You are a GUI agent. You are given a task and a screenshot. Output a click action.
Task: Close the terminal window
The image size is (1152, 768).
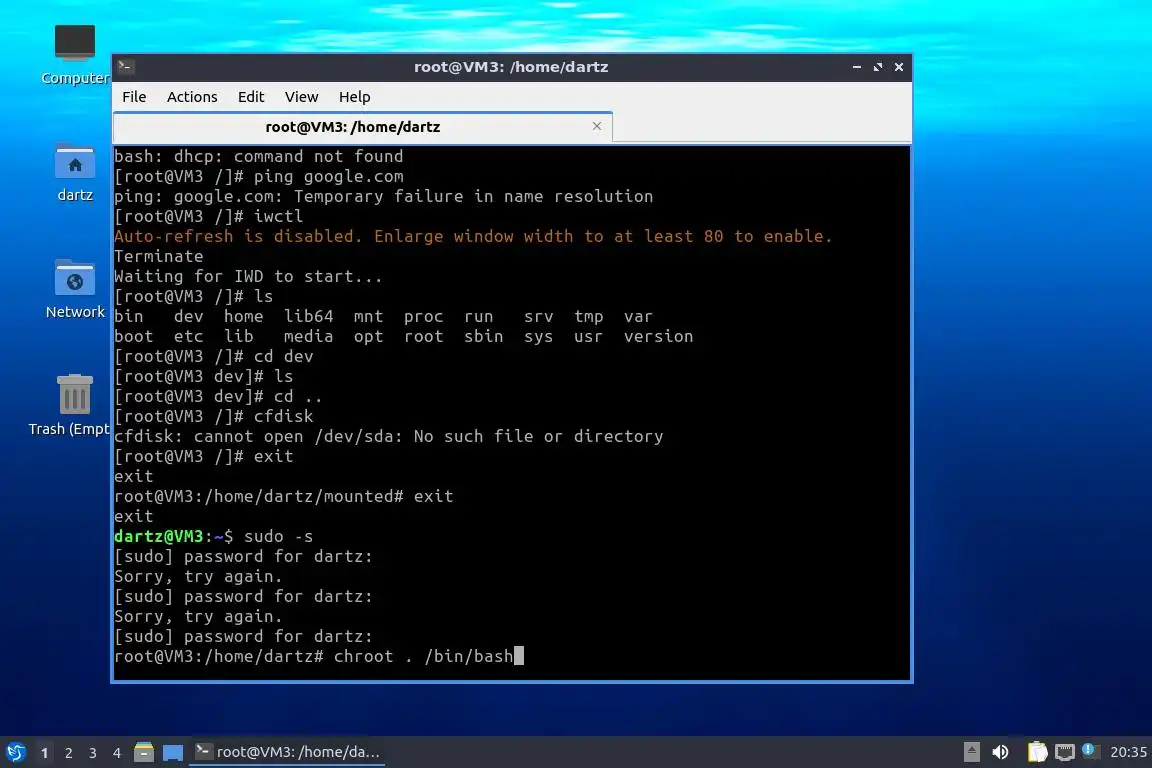(899, 67)
